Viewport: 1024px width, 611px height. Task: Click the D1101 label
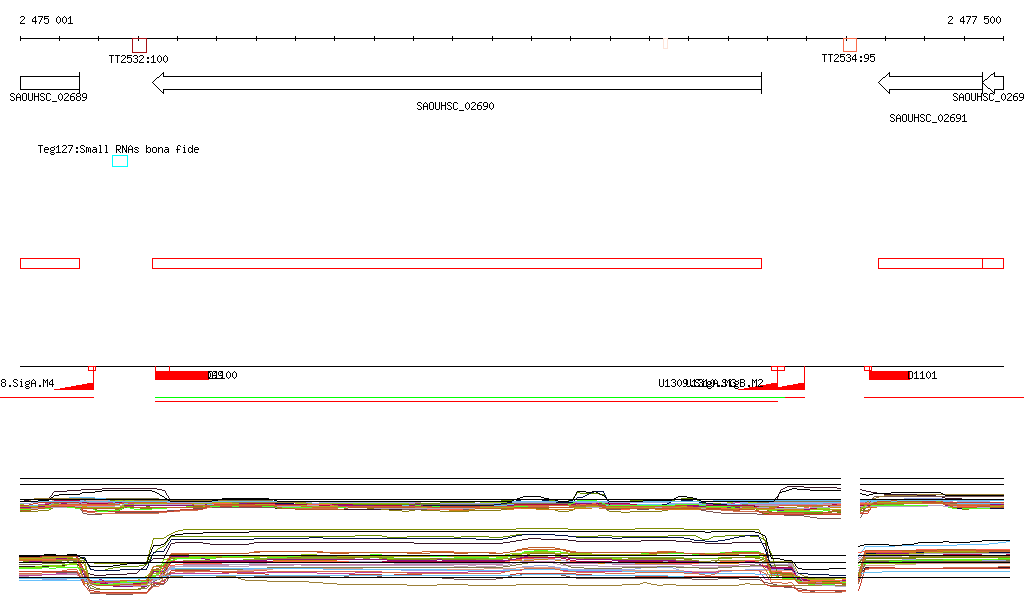click(x=923, y=375)
